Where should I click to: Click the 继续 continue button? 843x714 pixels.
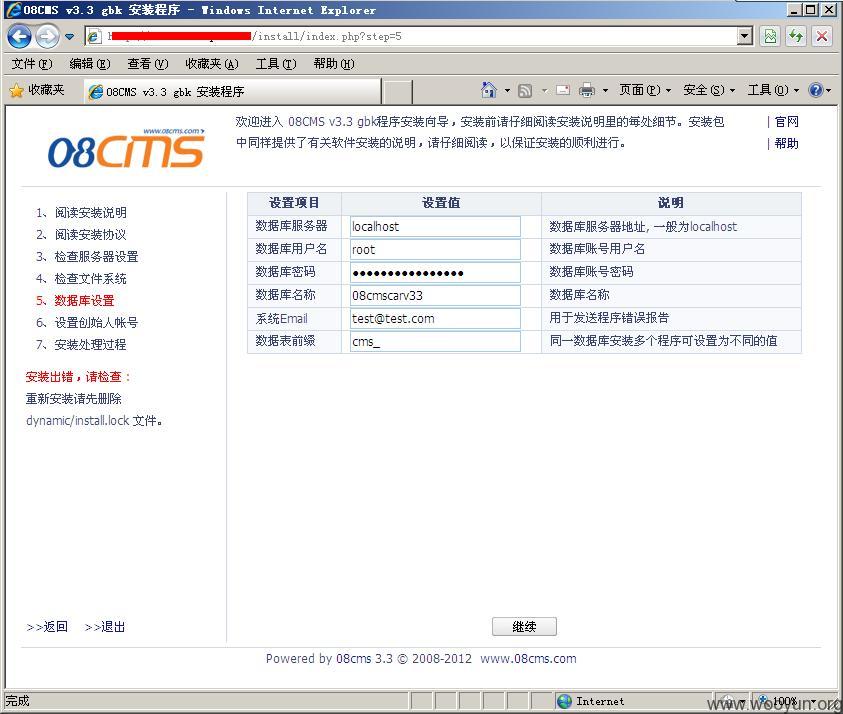coord(524,626)
